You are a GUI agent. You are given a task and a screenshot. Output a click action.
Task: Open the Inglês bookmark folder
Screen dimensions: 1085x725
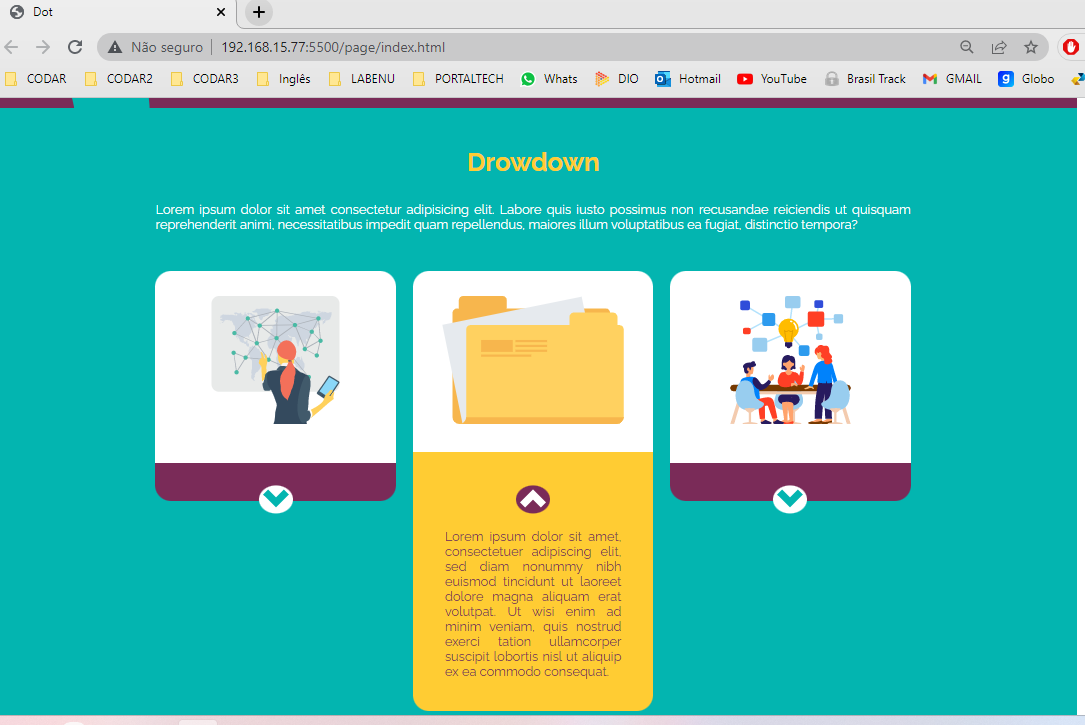(x=284, y=79)
